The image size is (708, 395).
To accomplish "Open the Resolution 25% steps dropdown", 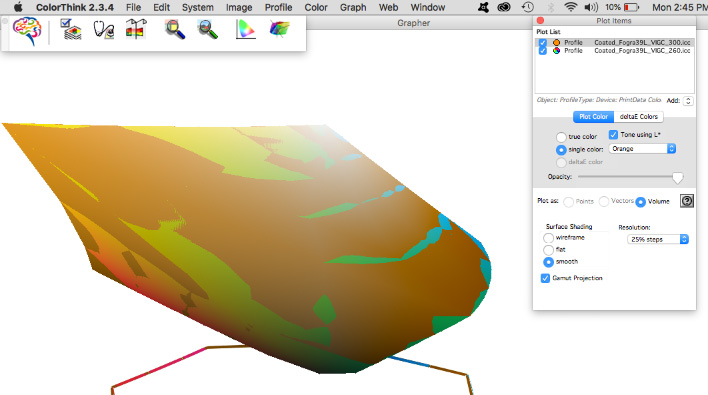I will tap(658, 239).
